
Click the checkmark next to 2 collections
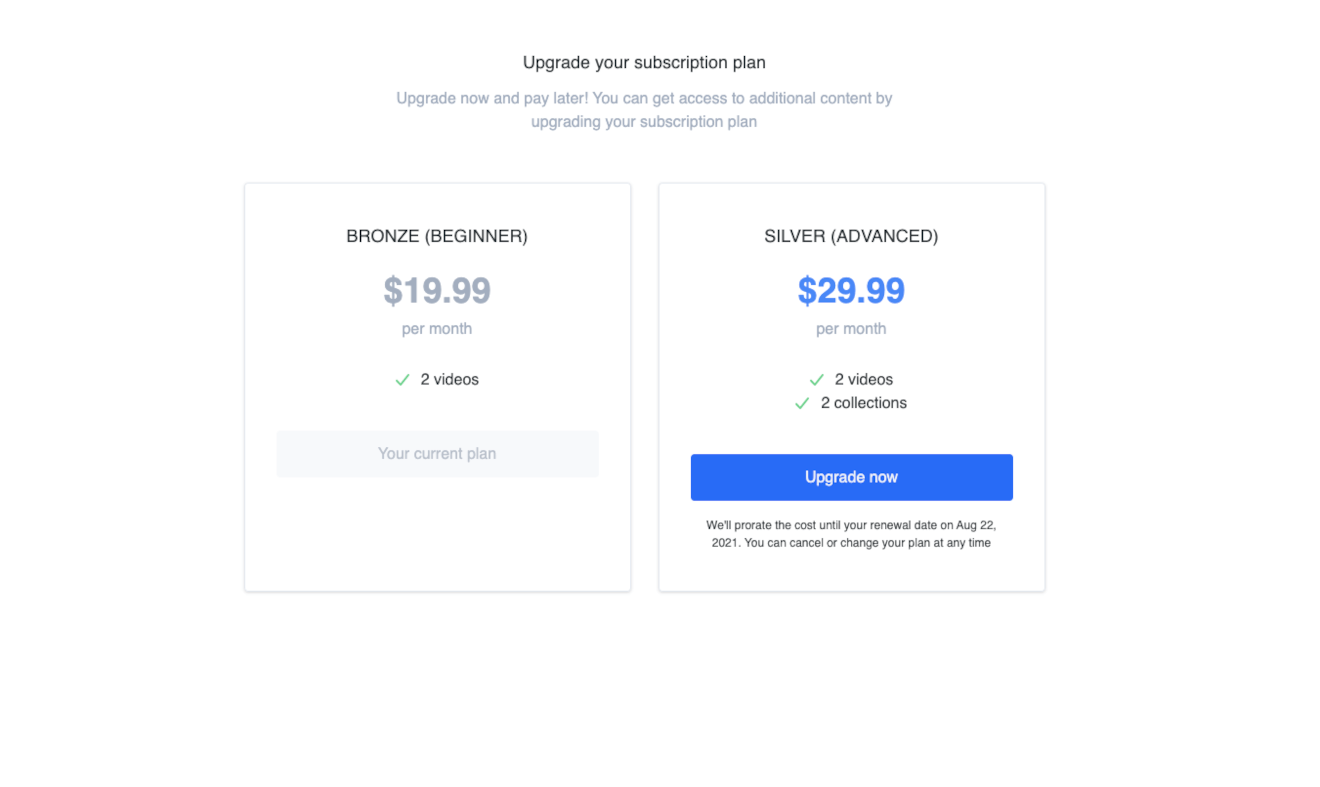pos(802,403)
